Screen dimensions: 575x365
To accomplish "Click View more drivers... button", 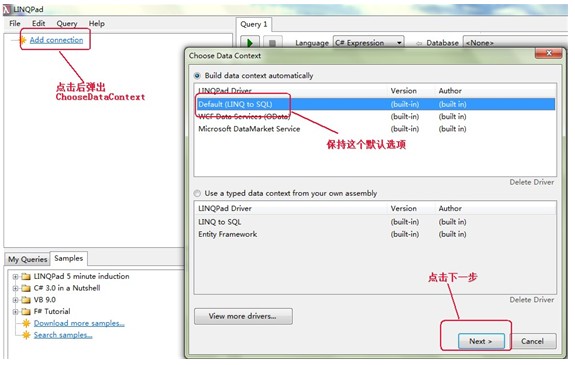I will (243, 316).
